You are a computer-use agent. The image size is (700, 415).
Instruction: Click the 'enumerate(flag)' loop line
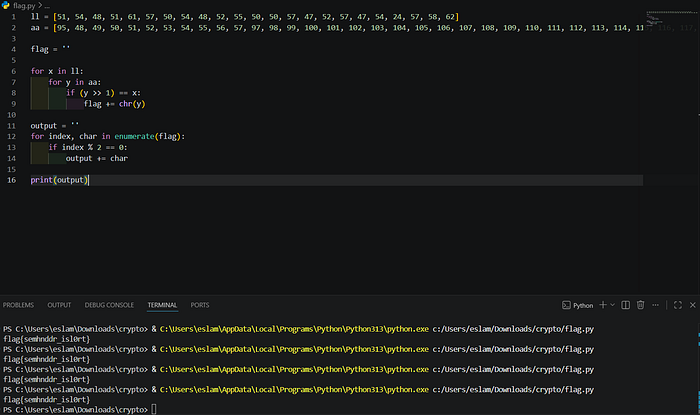pyautogui.click(x=108, y=137)
